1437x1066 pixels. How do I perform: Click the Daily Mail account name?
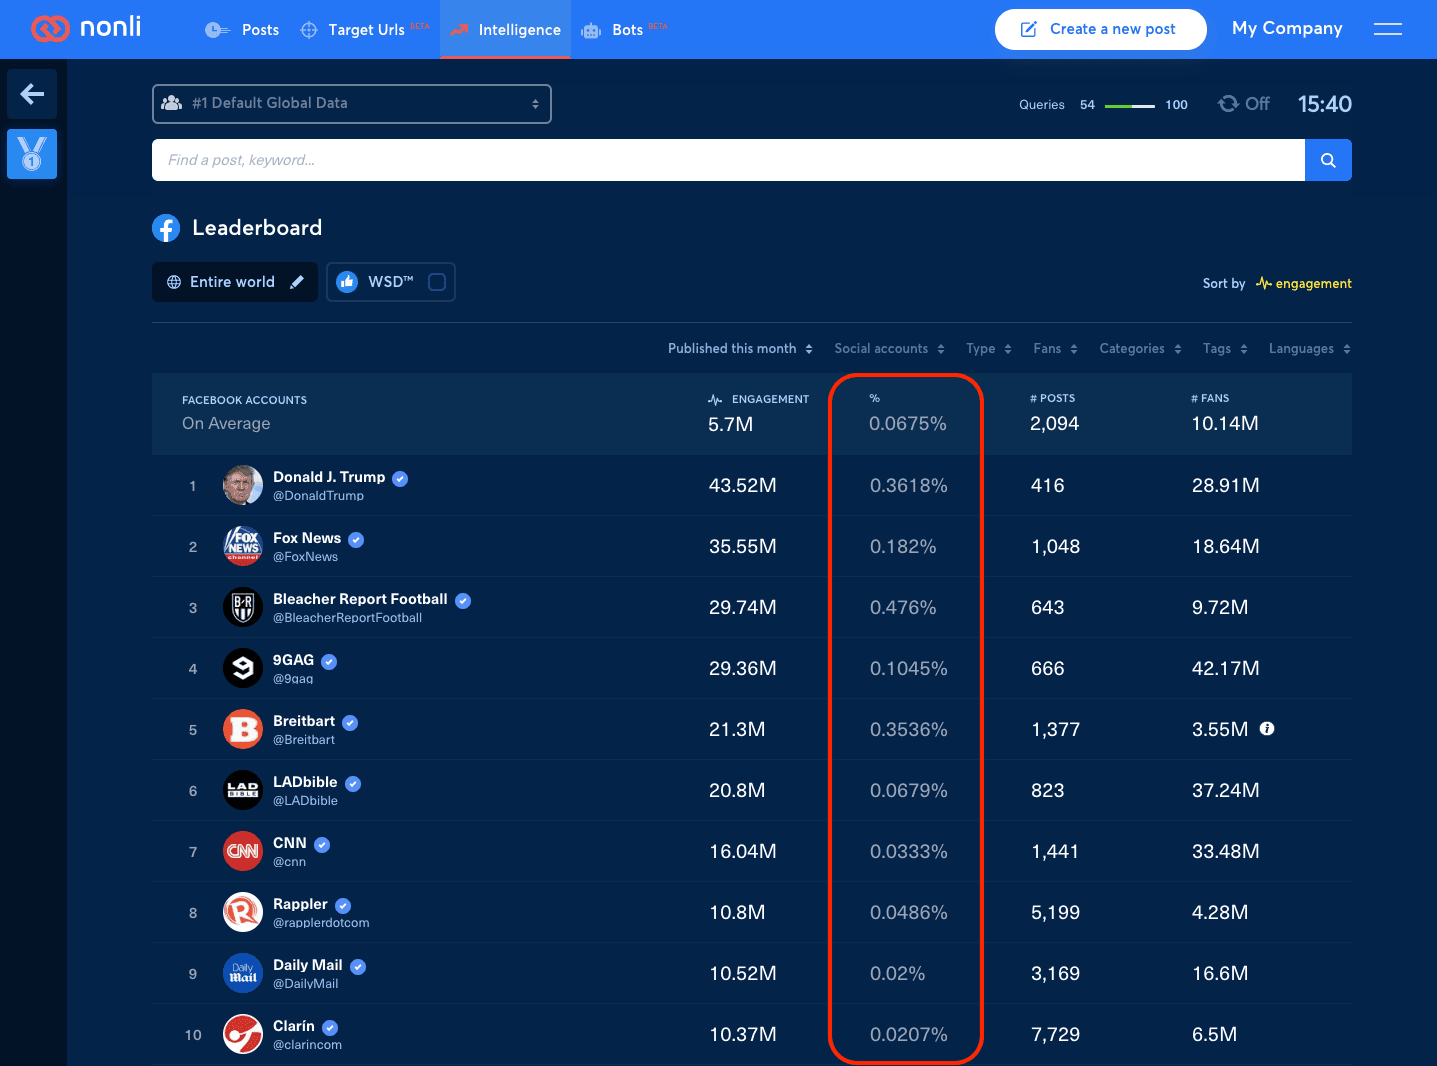tap(308, 965)
